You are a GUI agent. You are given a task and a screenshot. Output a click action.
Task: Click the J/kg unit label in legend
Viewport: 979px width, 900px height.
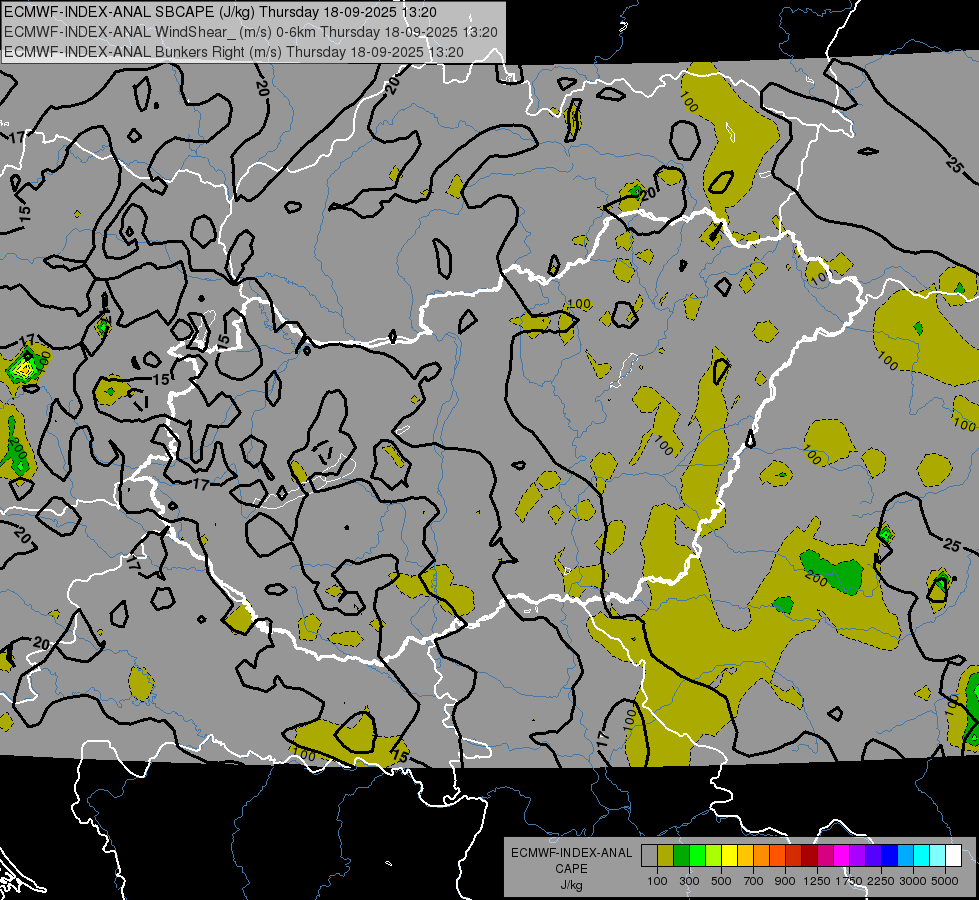point(571,884)
